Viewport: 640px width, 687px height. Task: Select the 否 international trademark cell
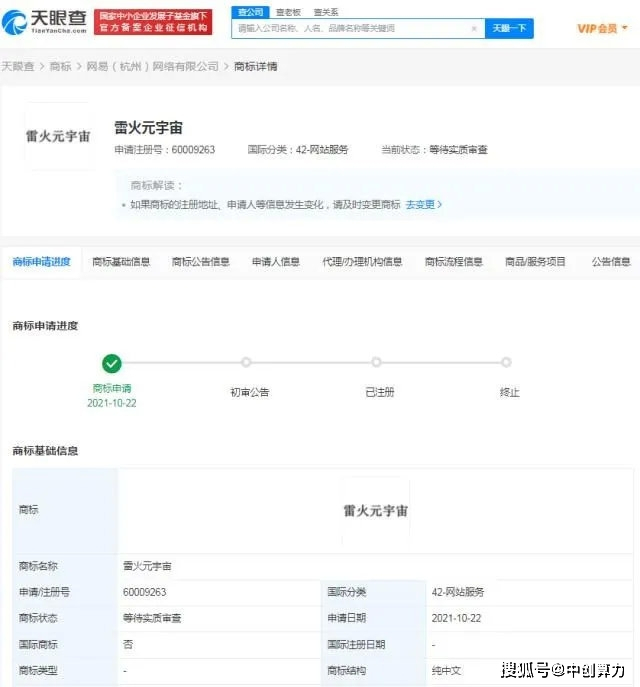click(x=219, y=645)
